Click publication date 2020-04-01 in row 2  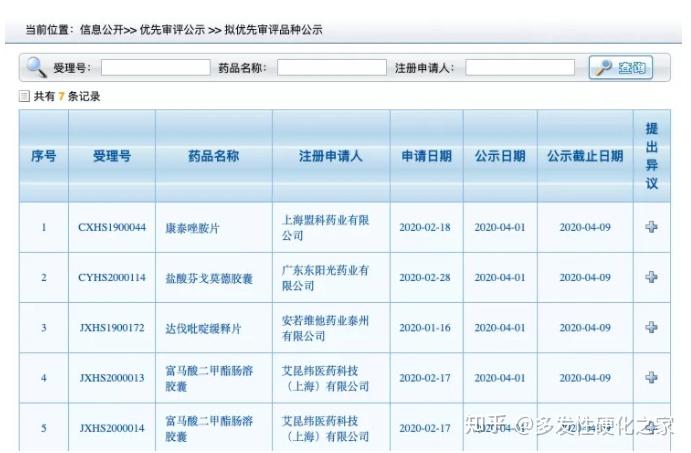tap(500, 278)
